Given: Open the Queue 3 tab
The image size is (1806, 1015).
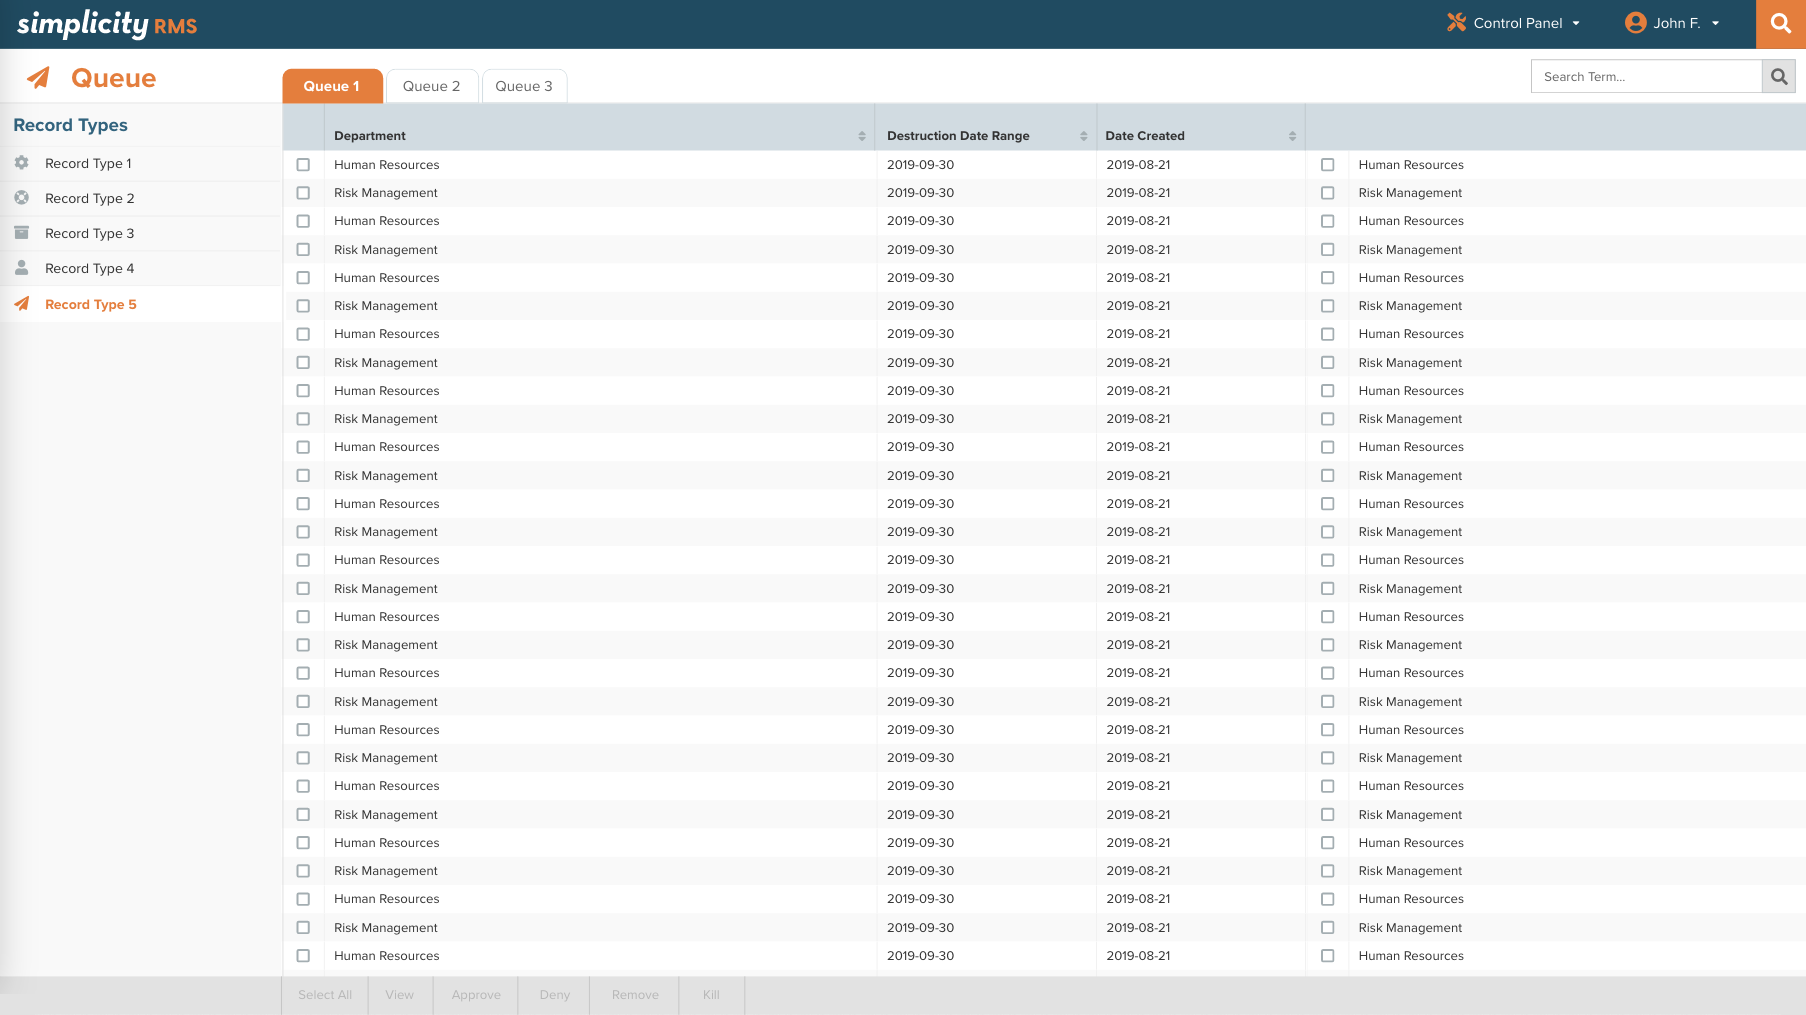Looking at the screenshot, I should [524, 86].
